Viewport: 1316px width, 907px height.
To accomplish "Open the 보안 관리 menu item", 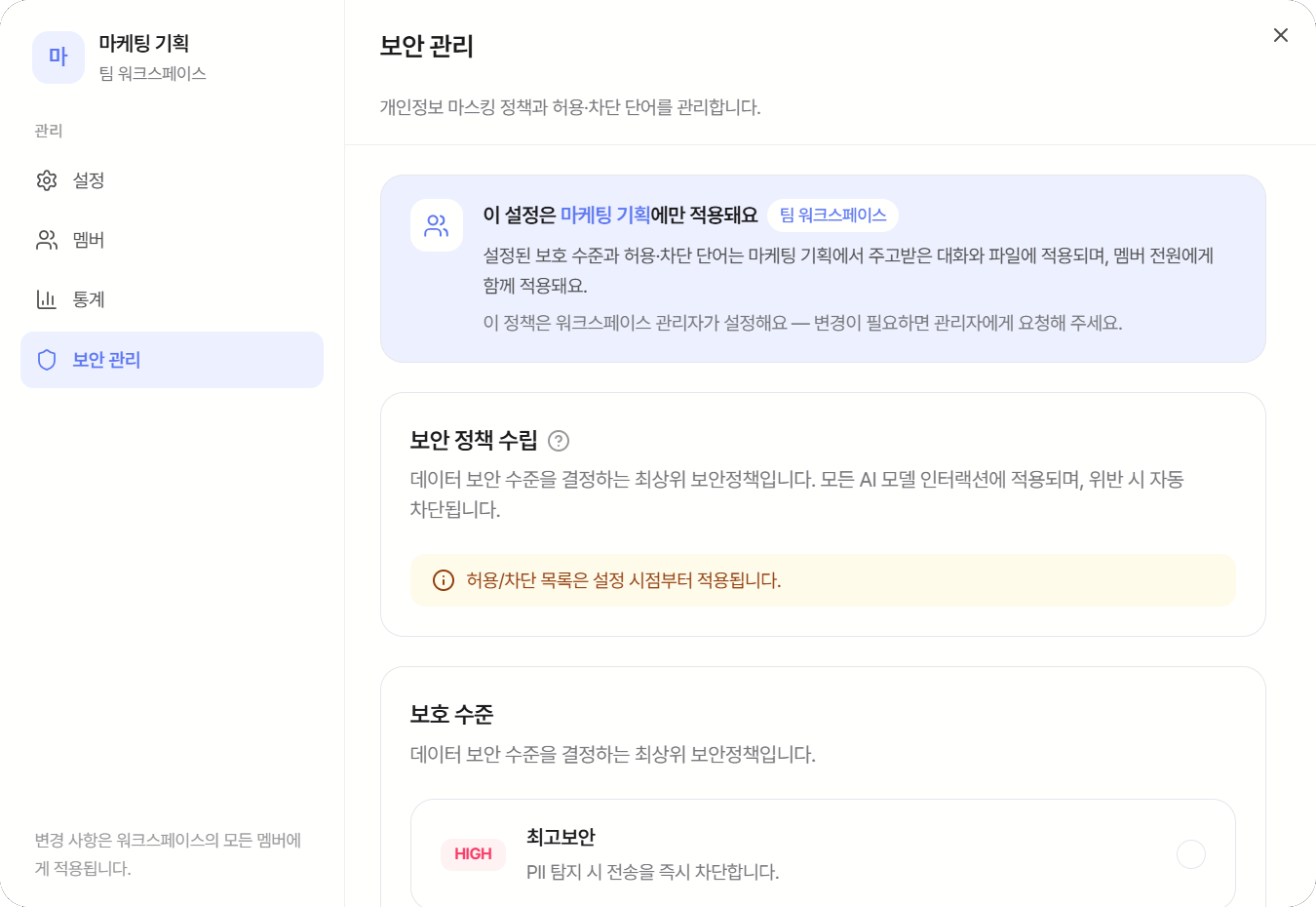I will [172, 360].
